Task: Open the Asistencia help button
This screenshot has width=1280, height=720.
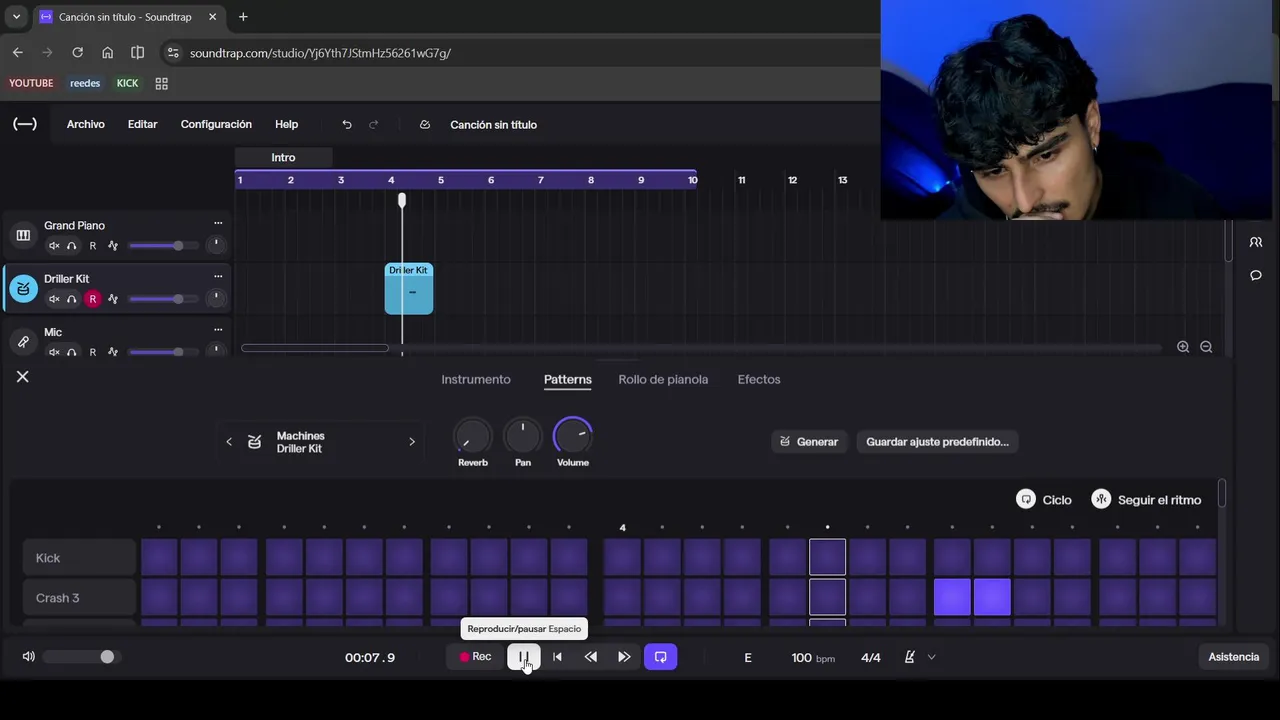Action: click(x=1234, y=657)
